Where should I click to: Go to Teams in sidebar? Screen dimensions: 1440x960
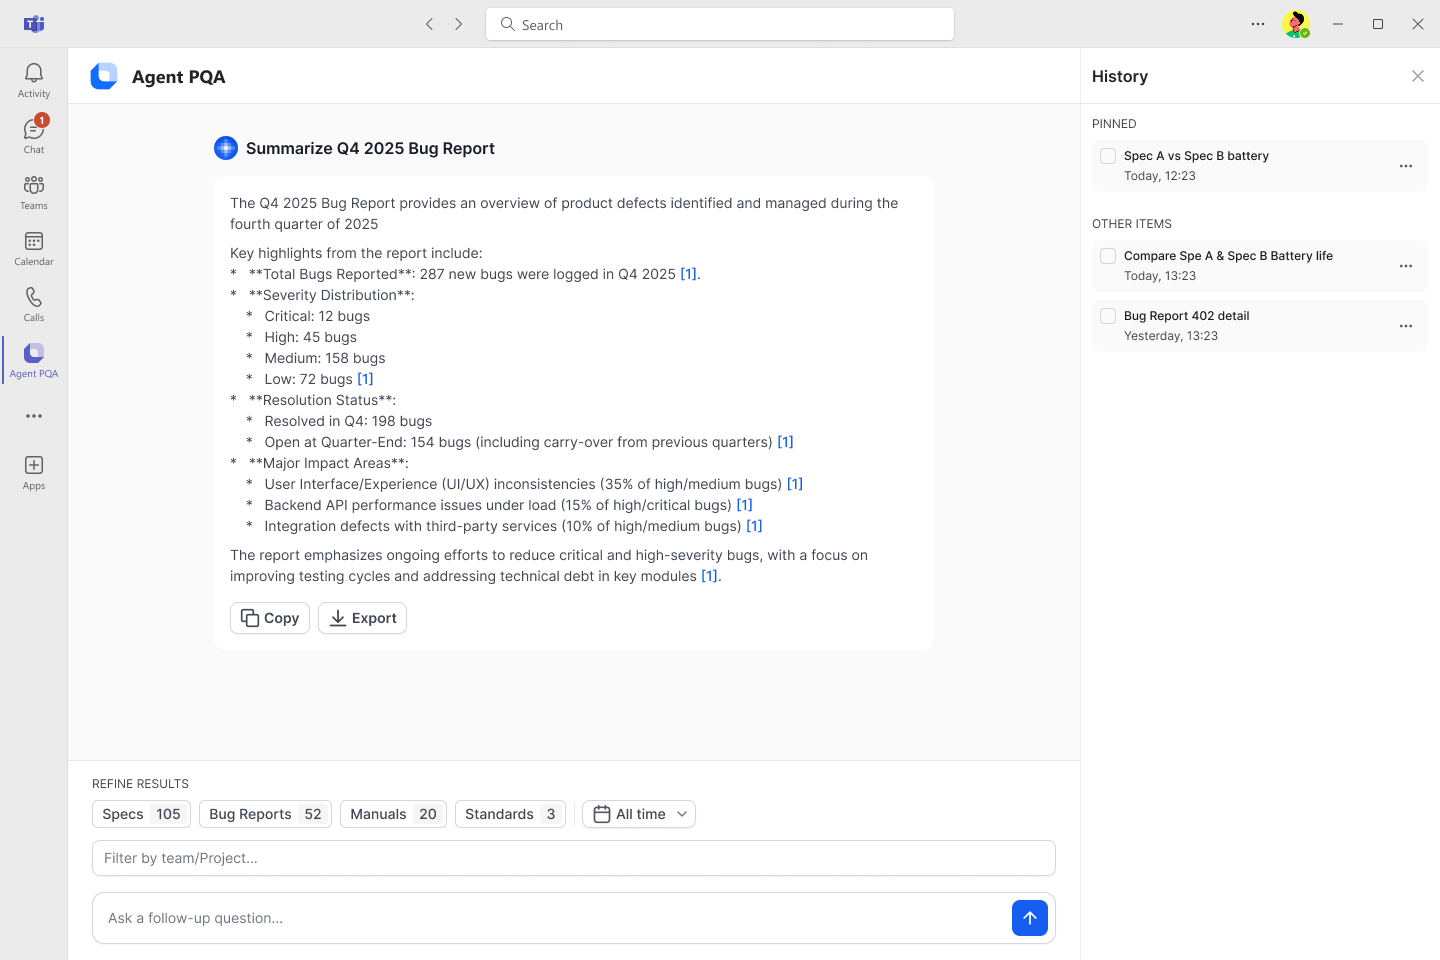34,192
